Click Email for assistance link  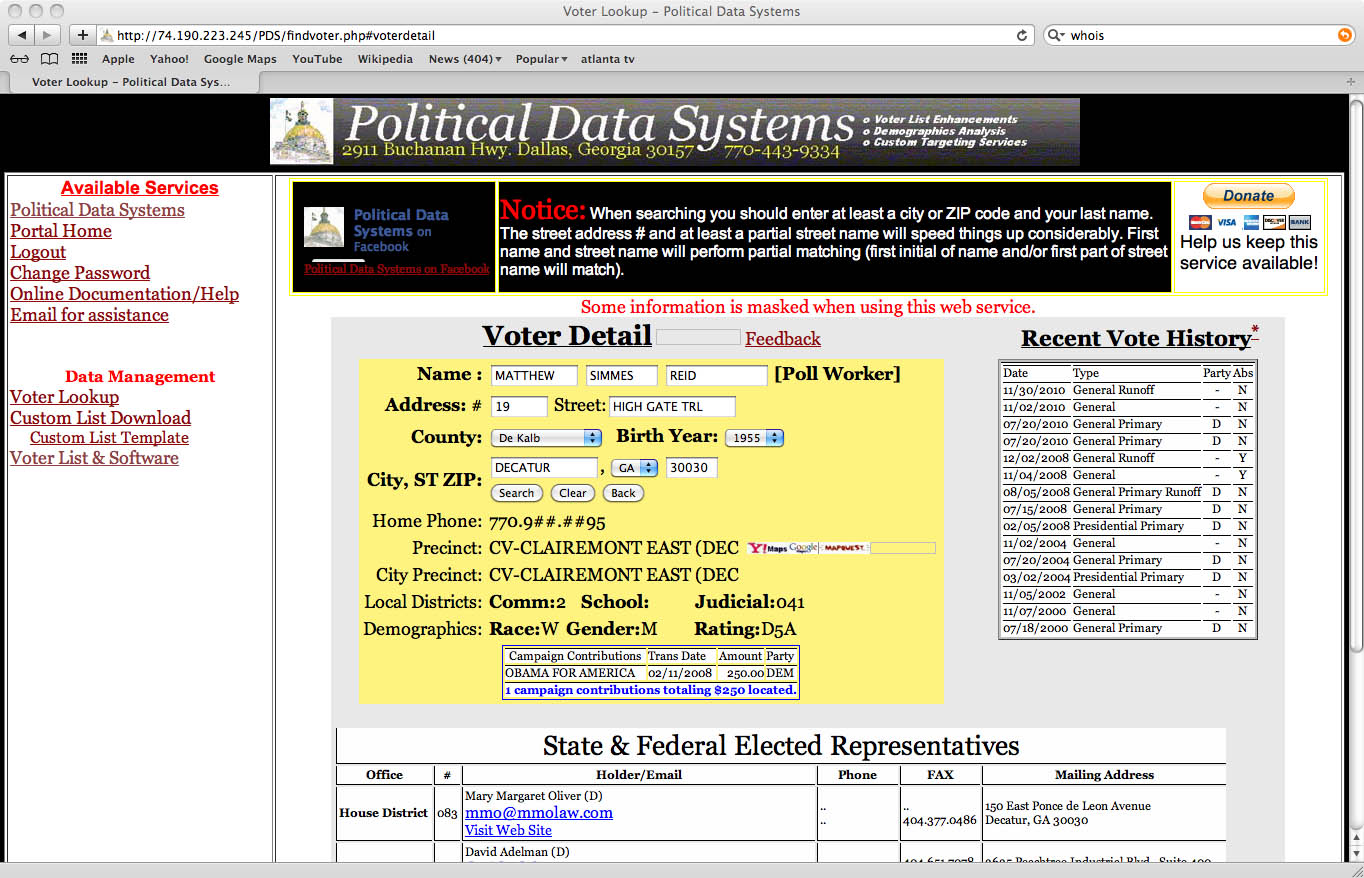coord(89,315)
